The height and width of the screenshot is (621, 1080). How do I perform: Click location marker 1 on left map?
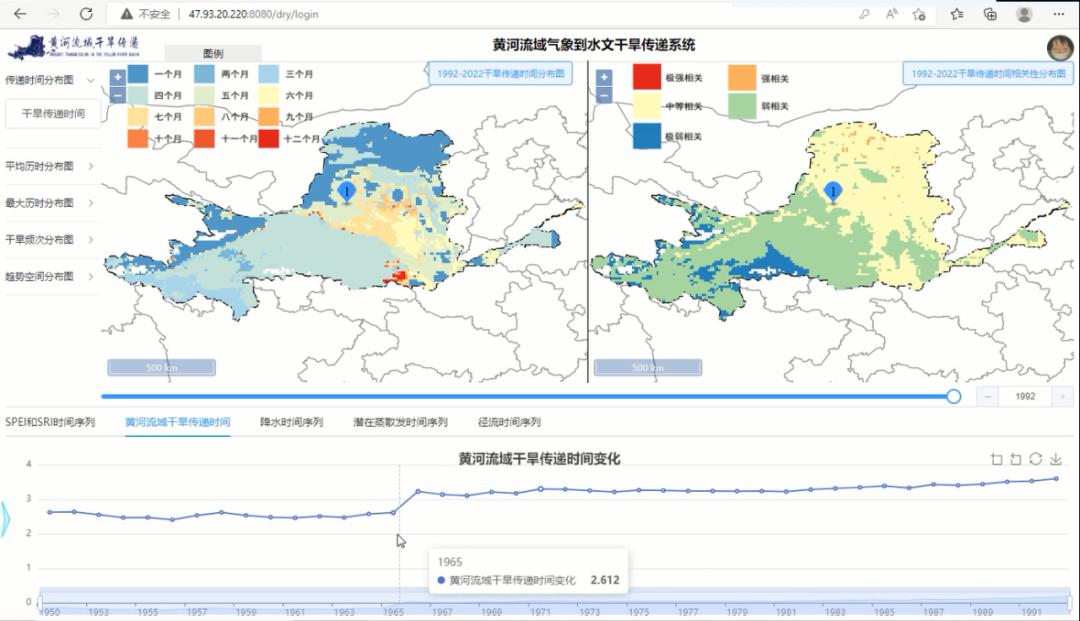point(347,191)
